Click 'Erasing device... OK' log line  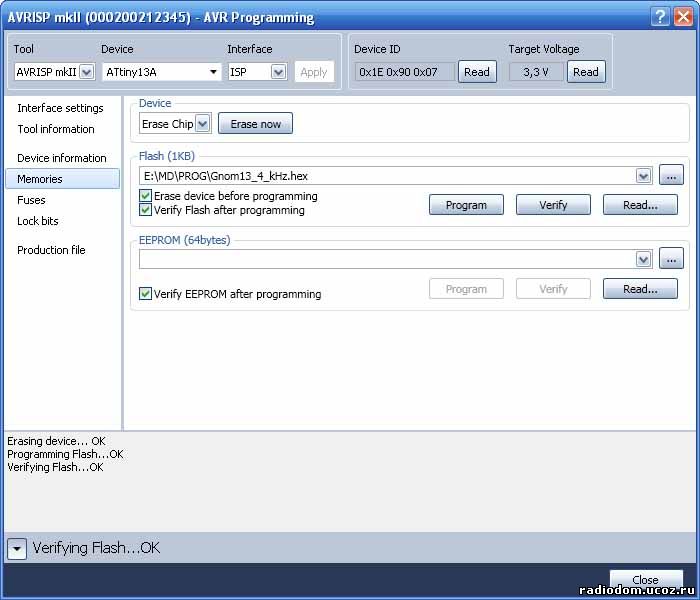click(56, 441)
